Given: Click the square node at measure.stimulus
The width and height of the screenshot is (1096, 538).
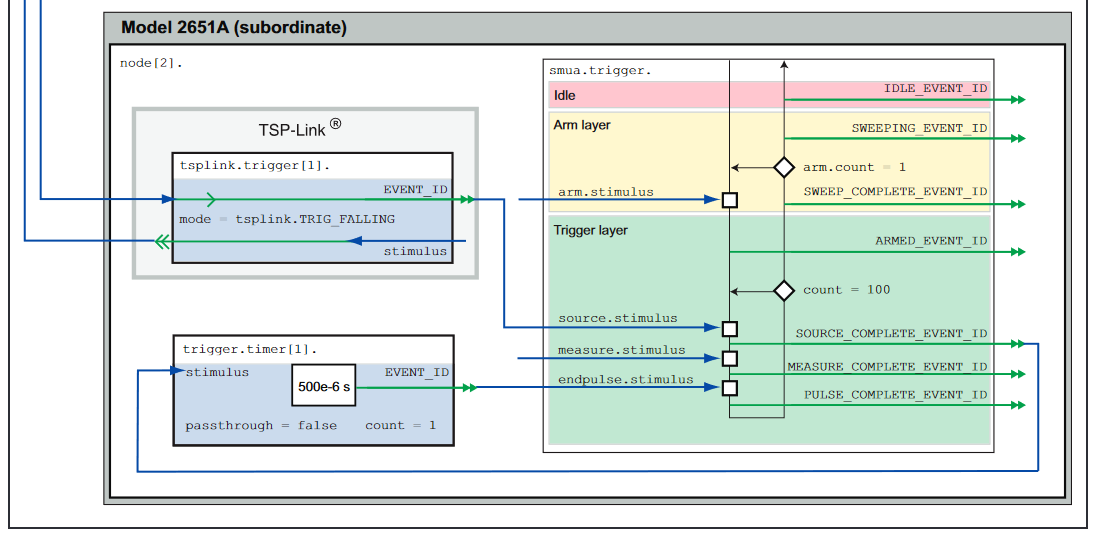Looking at the screenshot, I should pyautogui.click(x=730, y=358).
